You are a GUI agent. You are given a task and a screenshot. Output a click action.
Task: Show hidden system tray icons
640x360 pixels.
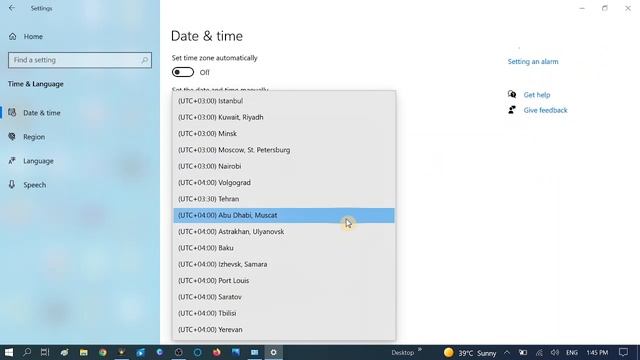point(507,353)
